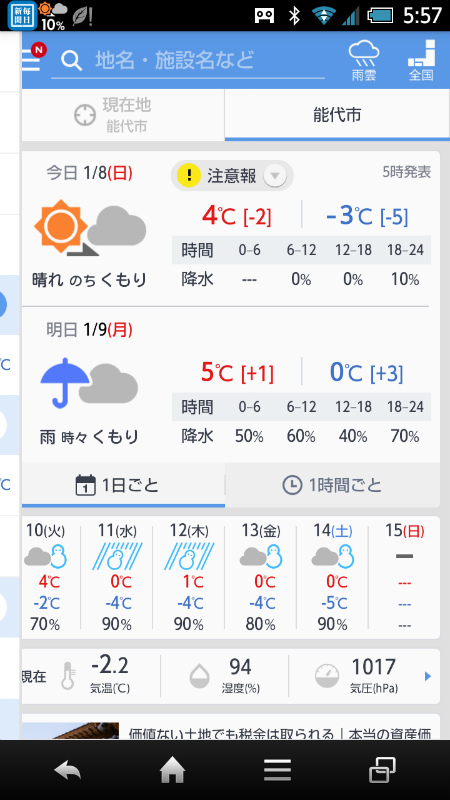Viewport: 450px width, 800px height.
Task: Select the 1時間ごと hourly forecast tab
Action: tap(332, 485)
